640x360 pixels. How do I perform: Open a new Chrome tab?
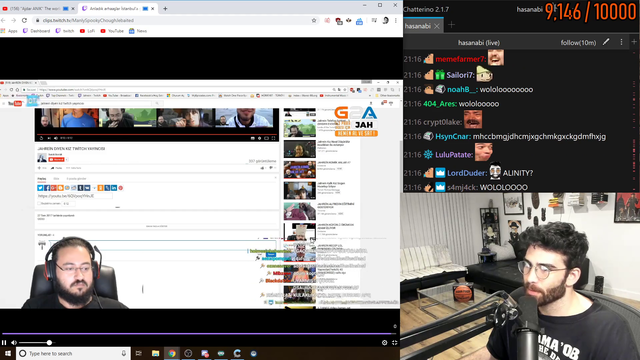(165, 8)
